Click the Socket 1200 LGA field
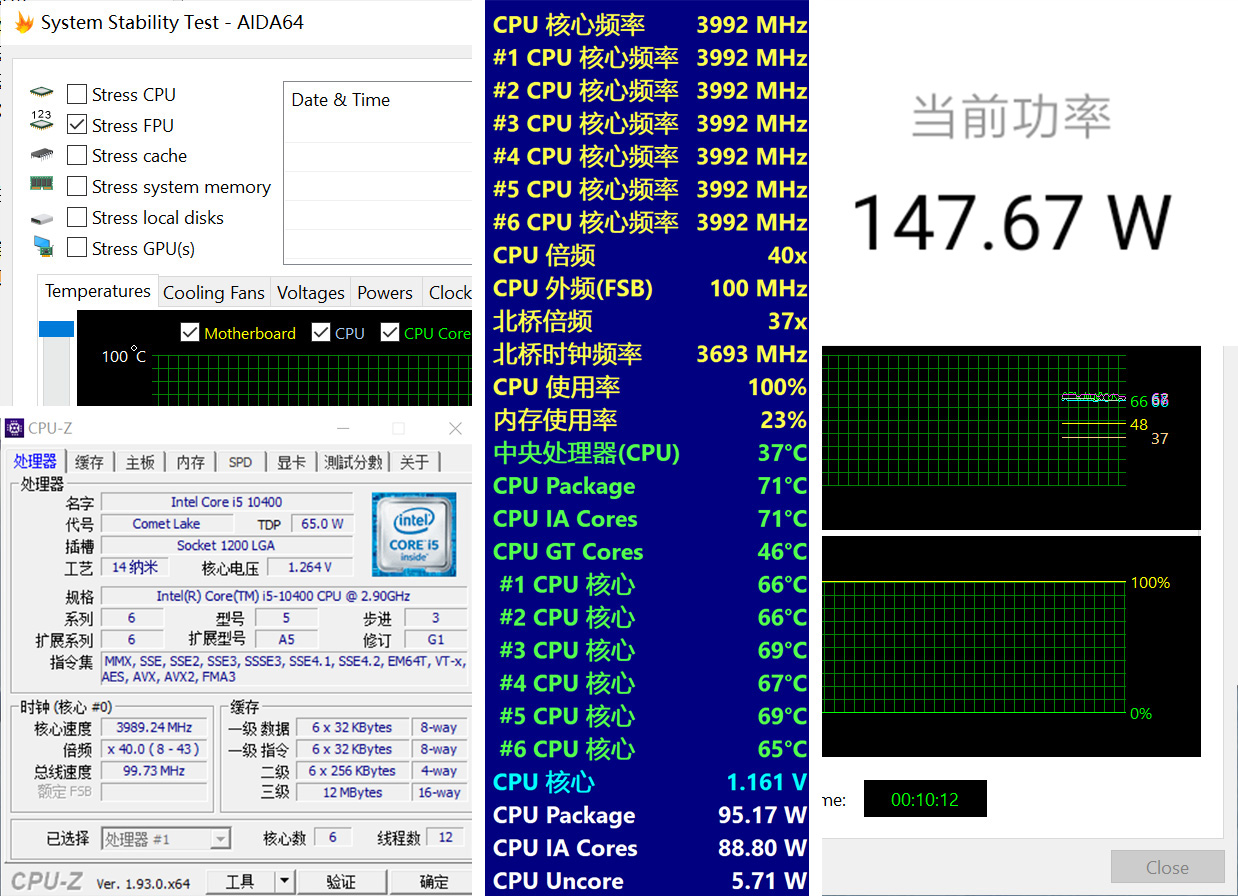1238x896 pixels. (x=226, y=545)
